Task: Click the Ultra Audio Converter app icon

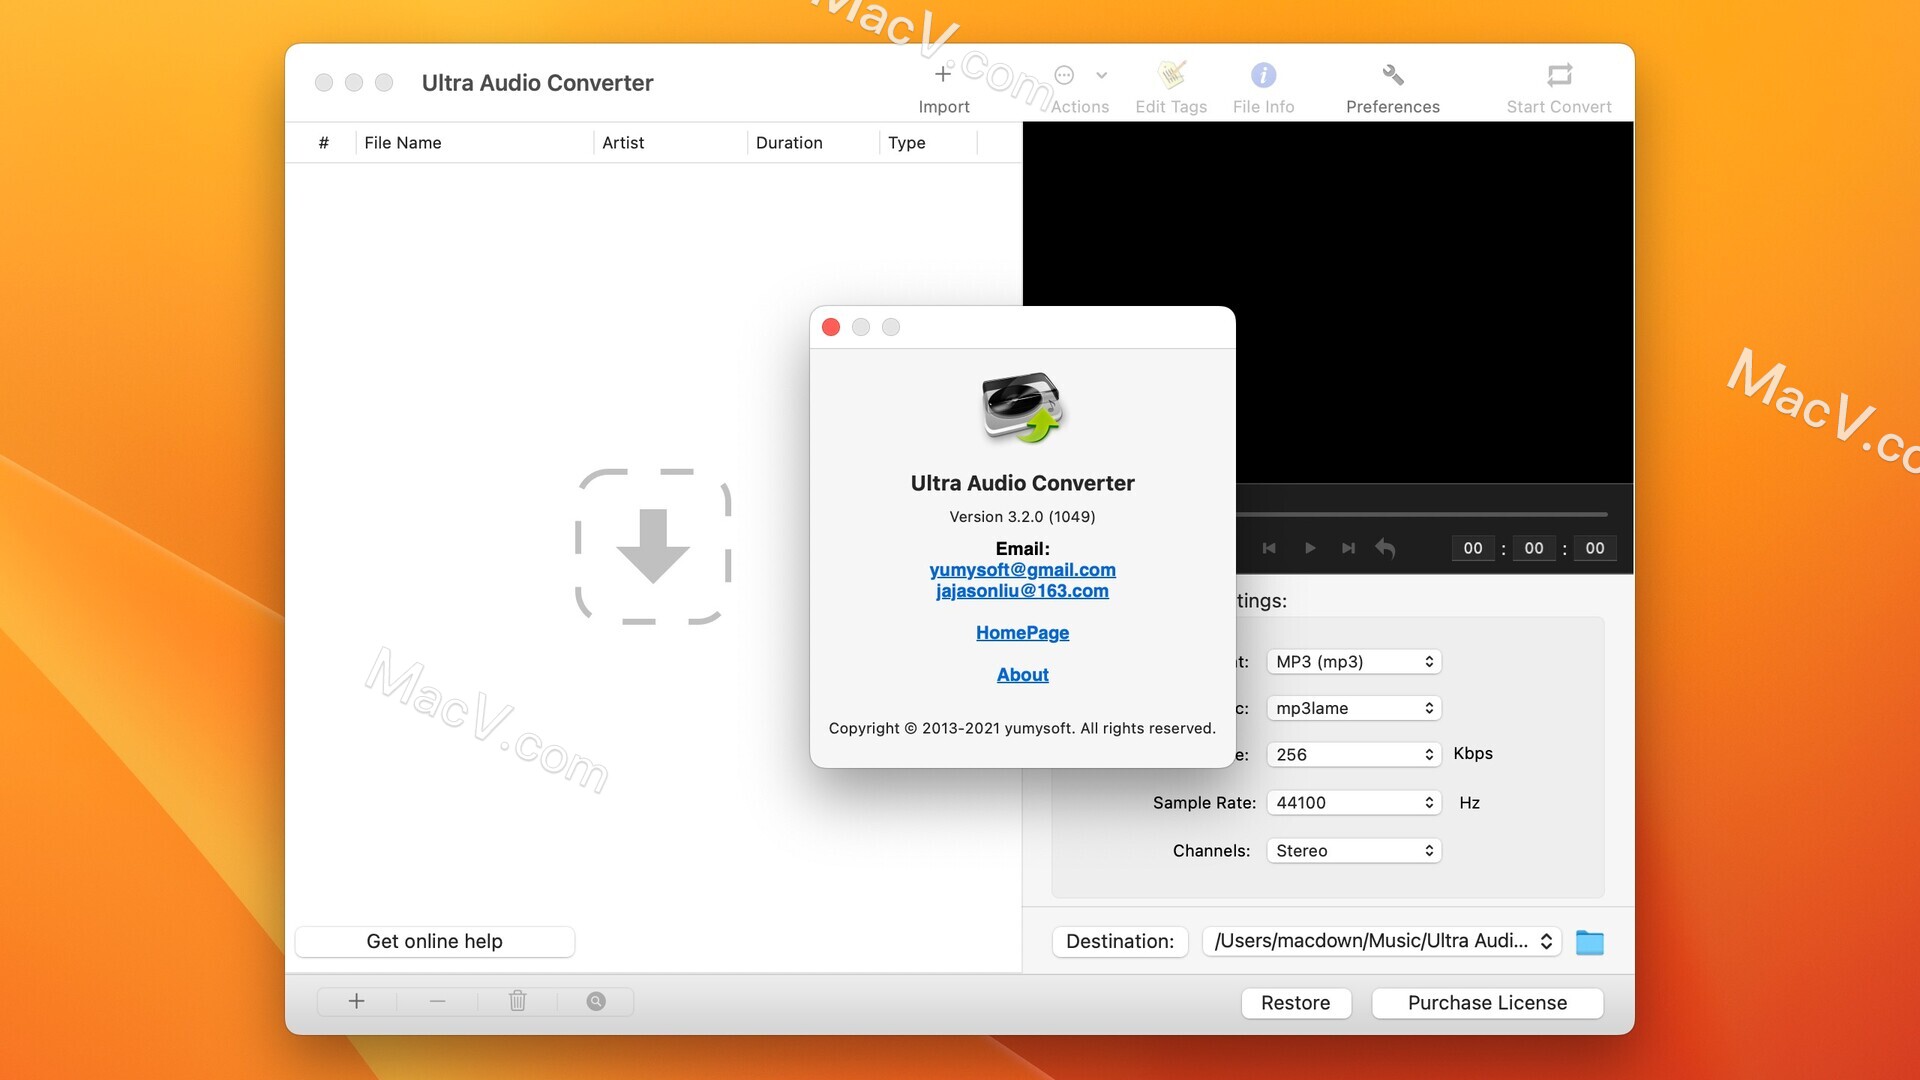Action: click(x=1022, y=408)
